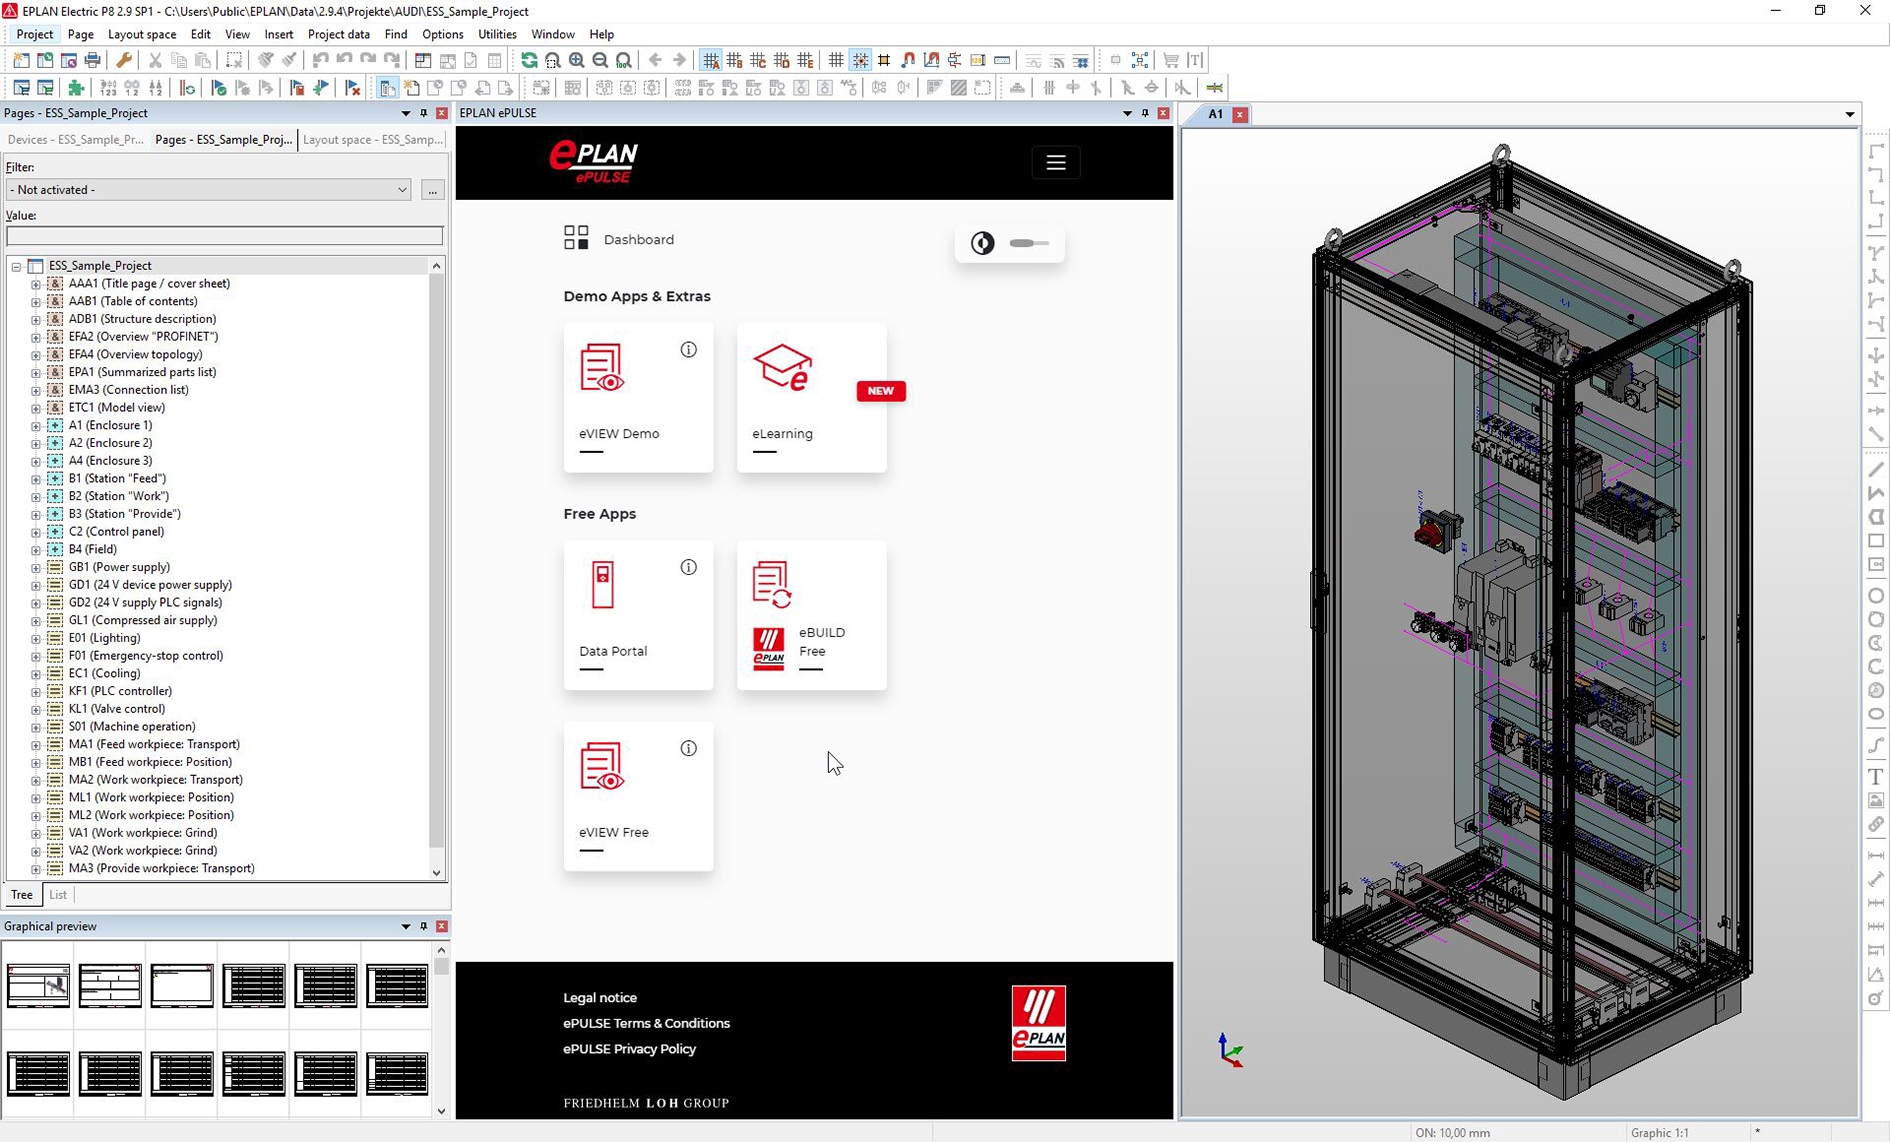
Task: Click the zoom in magnifier icon
Action: [577, 61]
